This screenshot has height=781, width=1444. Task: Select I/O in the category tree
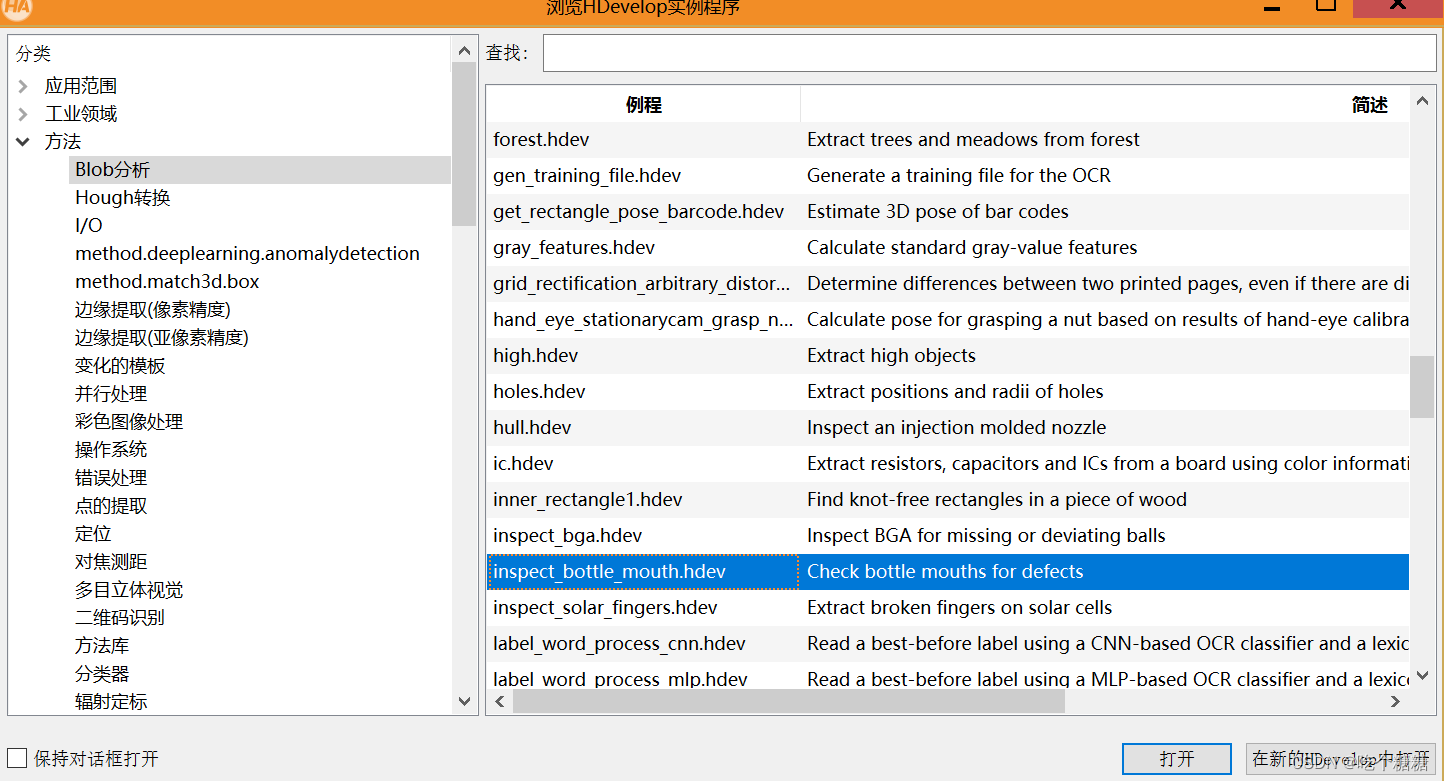88,226
